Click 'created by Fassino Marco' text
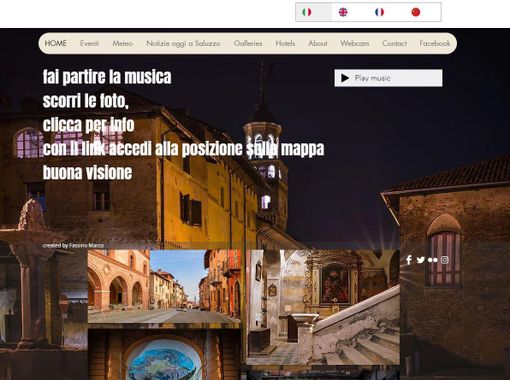The image size is (510, 380). pos(73,246)
